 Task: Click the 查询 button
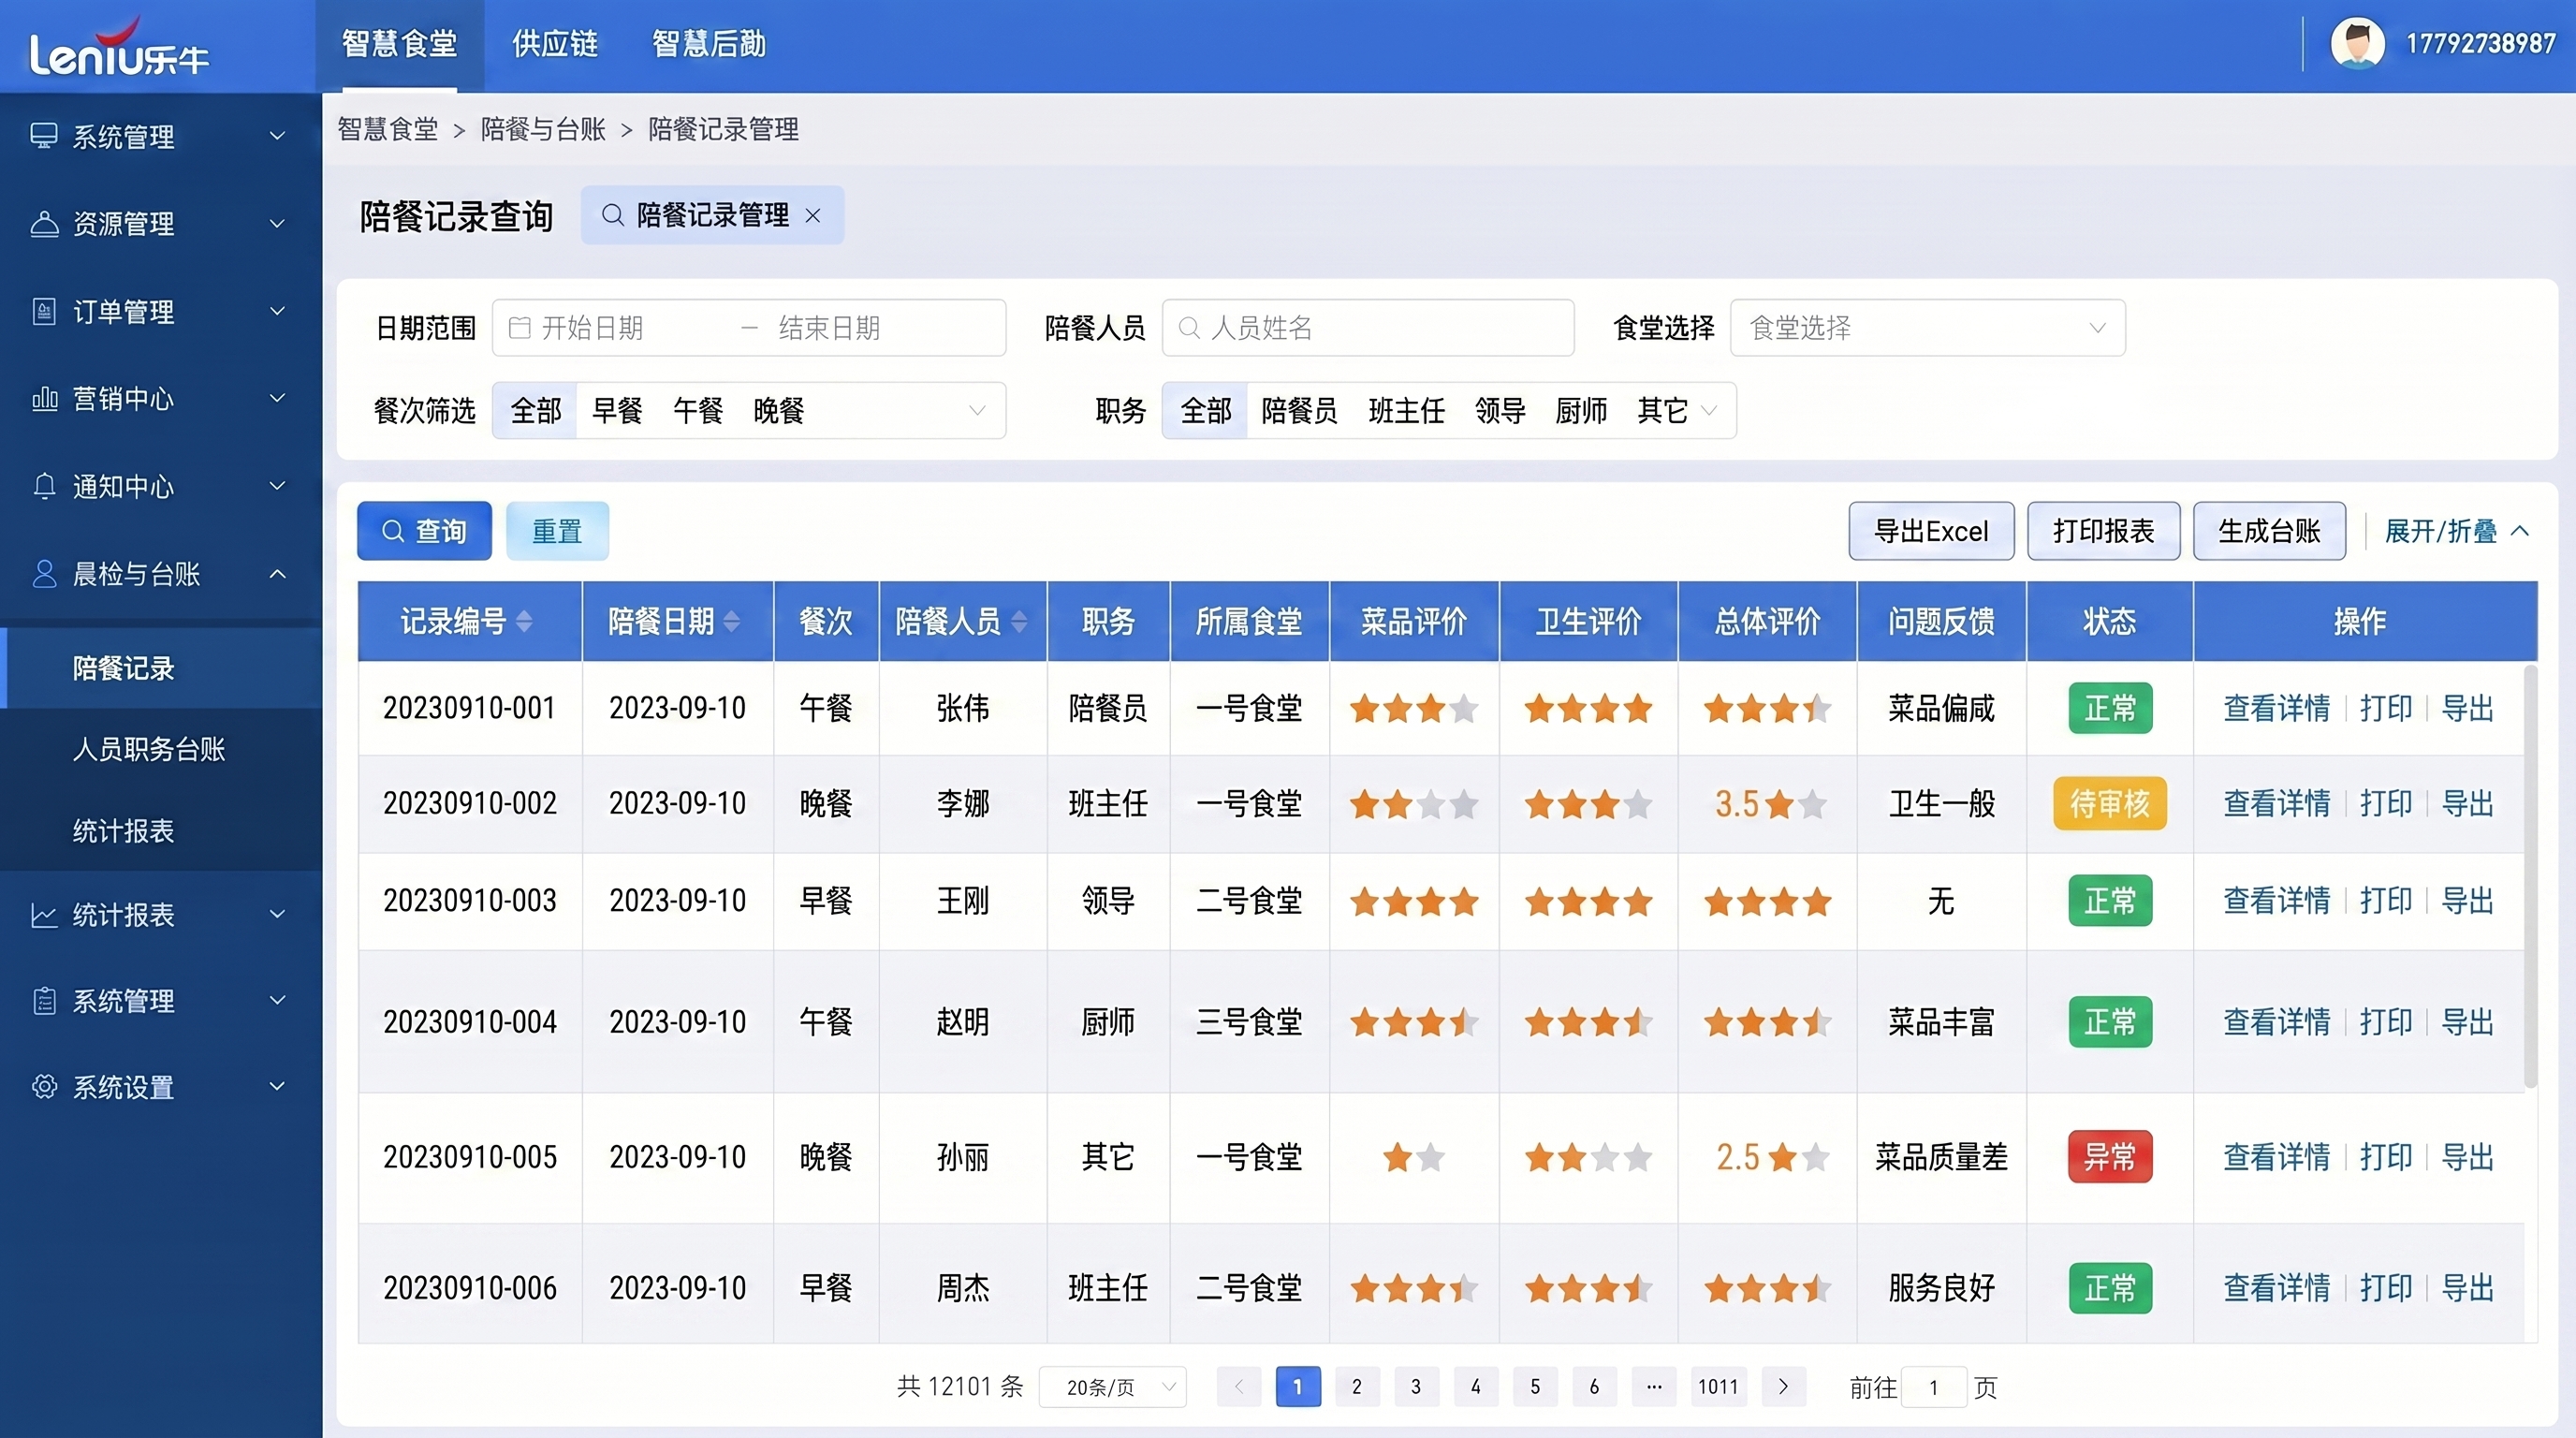click(424, 531)
